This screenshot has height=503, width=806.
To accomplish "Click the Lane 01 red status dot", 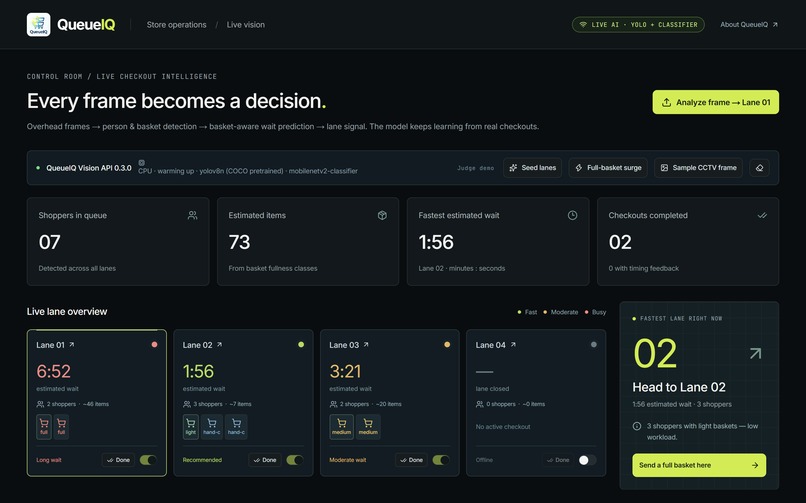I will [154, 345].
